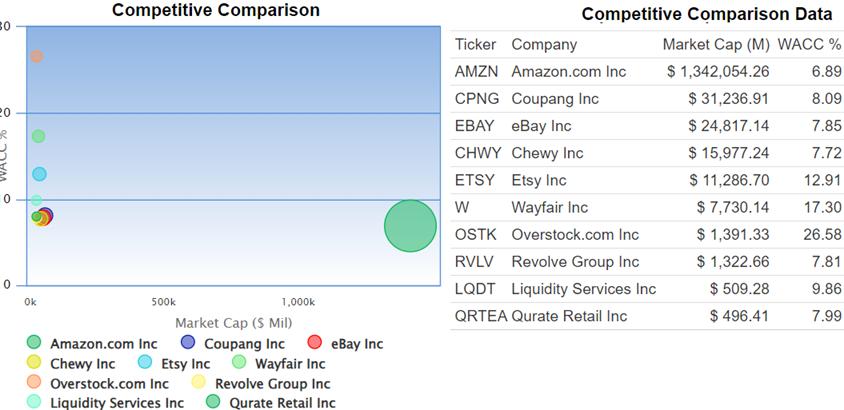Click the large Amazon bubble in chart
Viewport: 844px width, 410px height.
[x=410, y=226]
